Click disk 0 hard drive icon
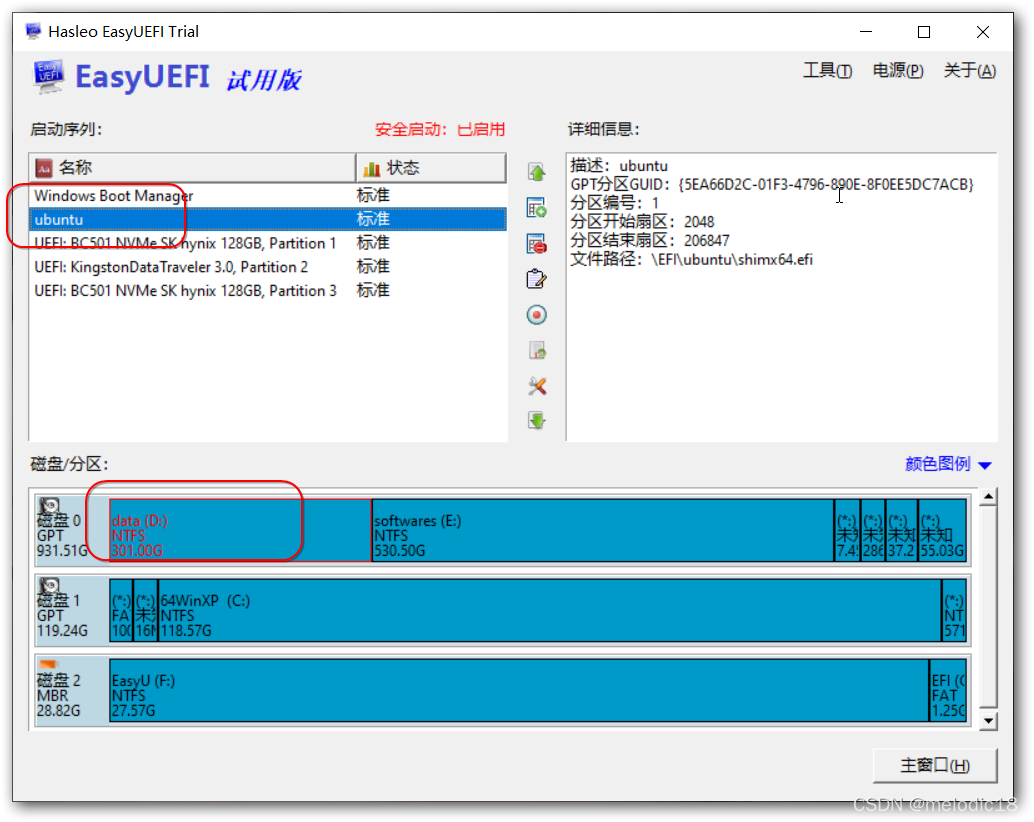This screenshot has width=1034, height=822. 49,507
